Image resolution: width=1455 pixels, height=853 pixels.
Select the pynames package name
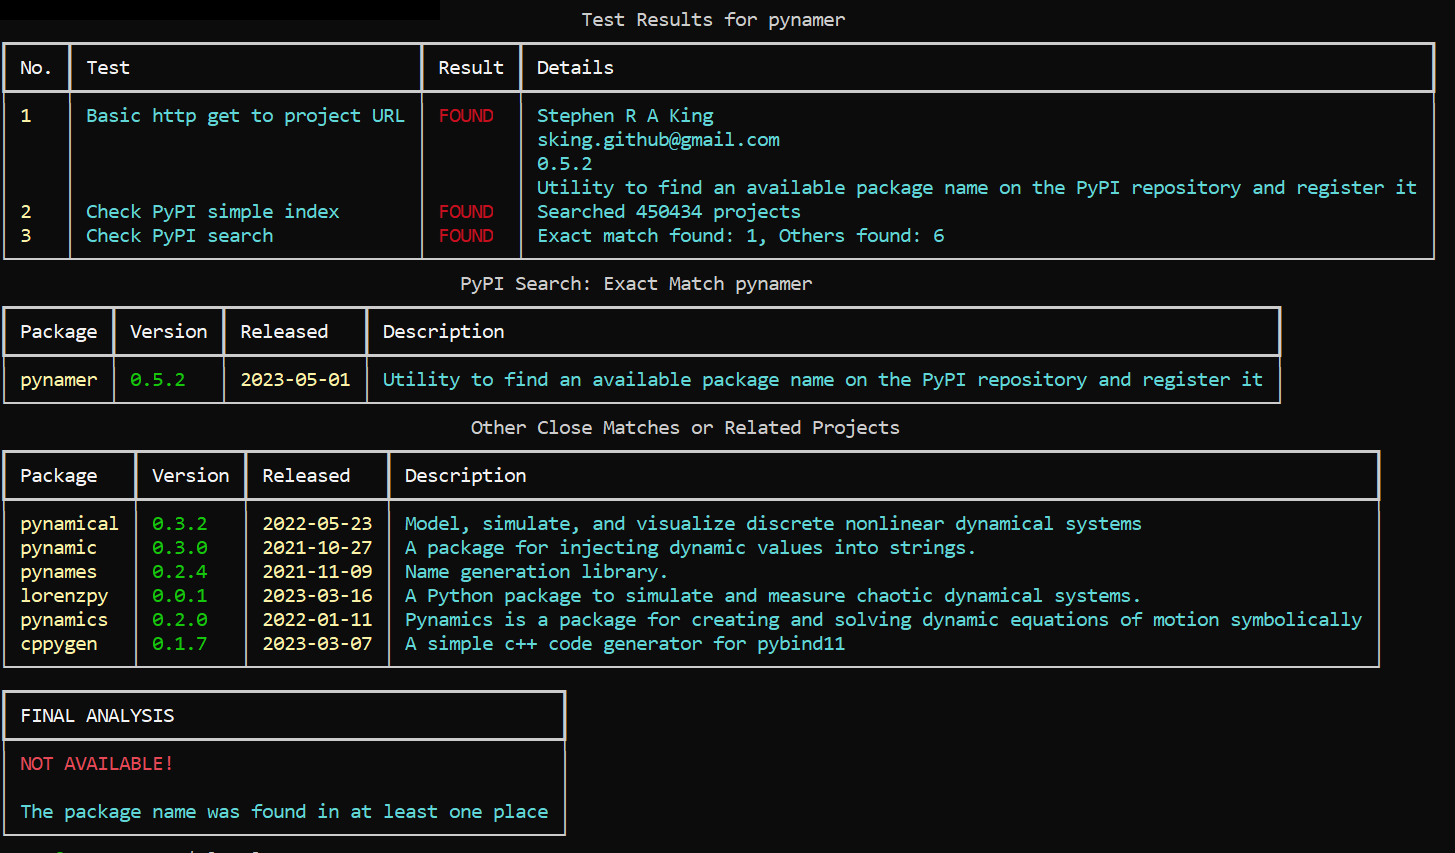(x=59, y=572)
